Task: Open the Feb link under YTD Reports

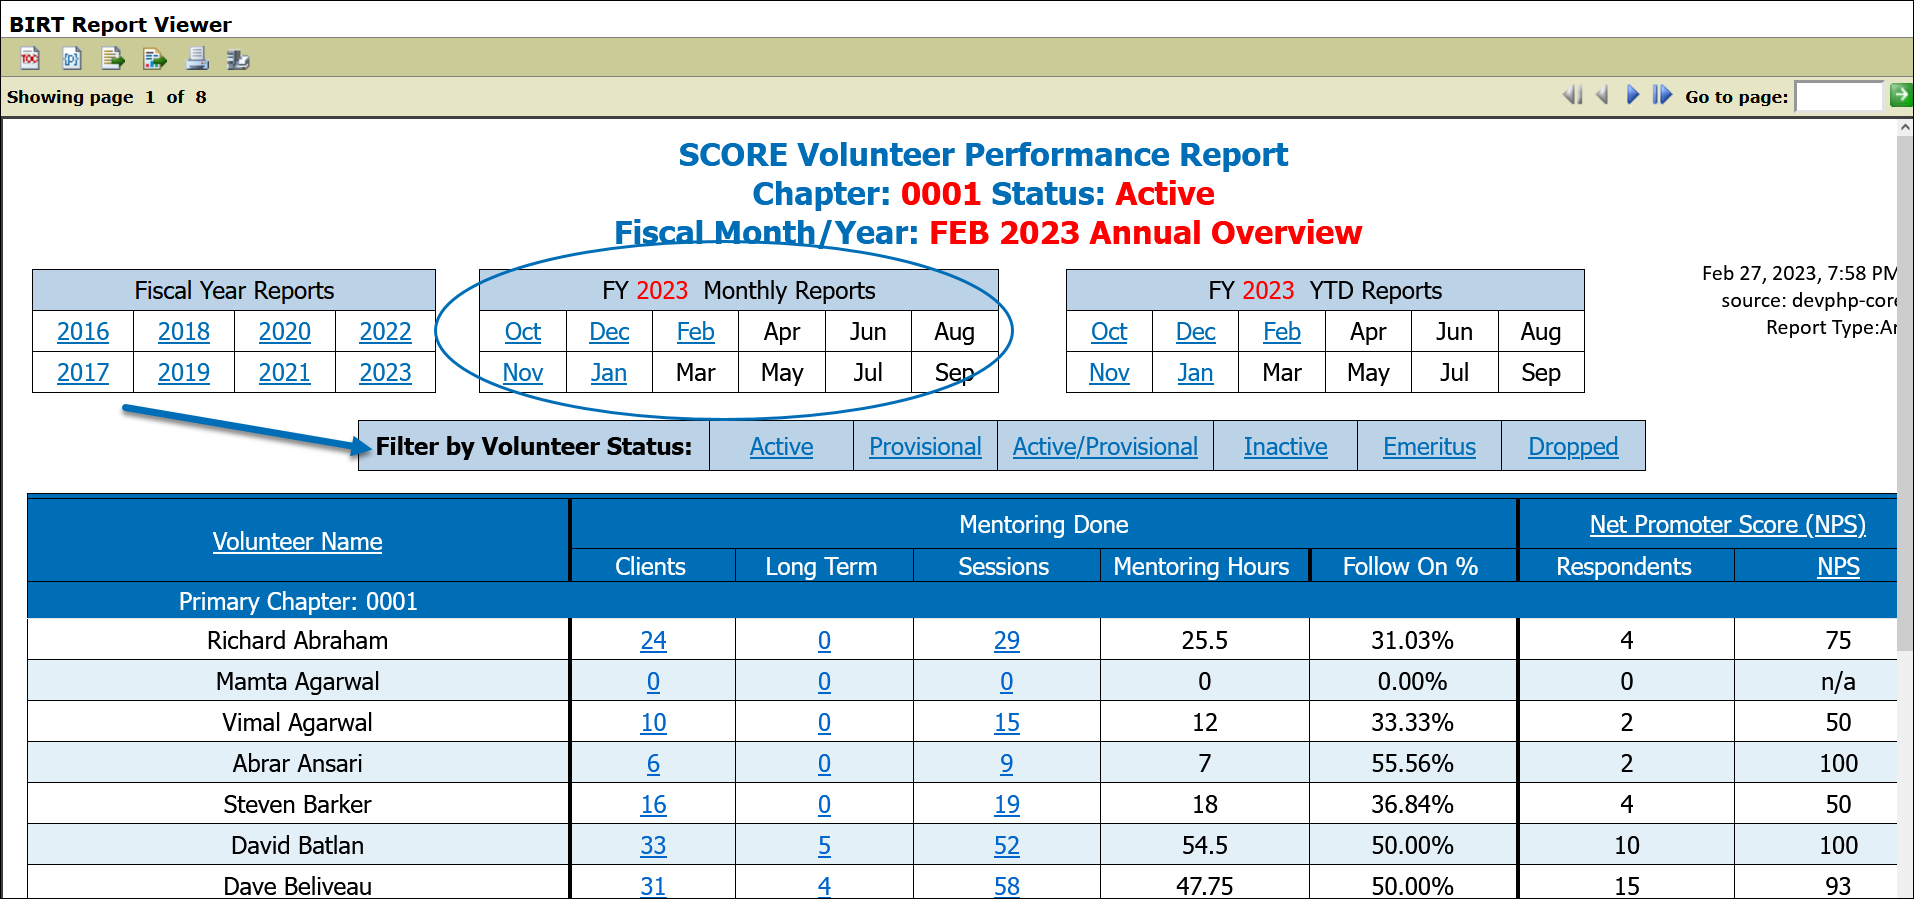Action: click(1282, 332)
